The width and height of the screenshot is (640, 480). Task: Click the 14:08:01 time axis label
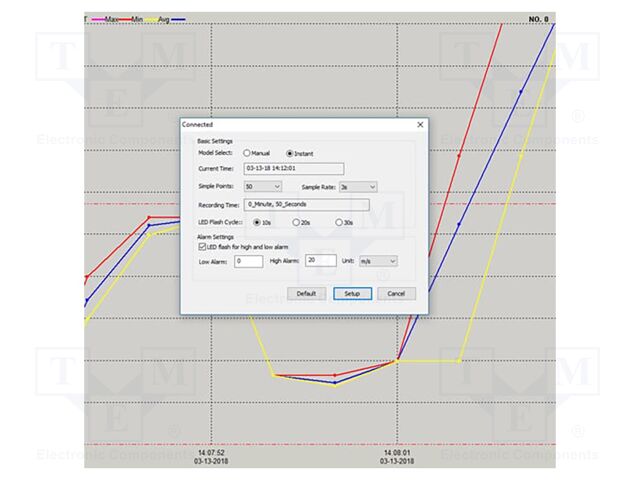point(396,456)
